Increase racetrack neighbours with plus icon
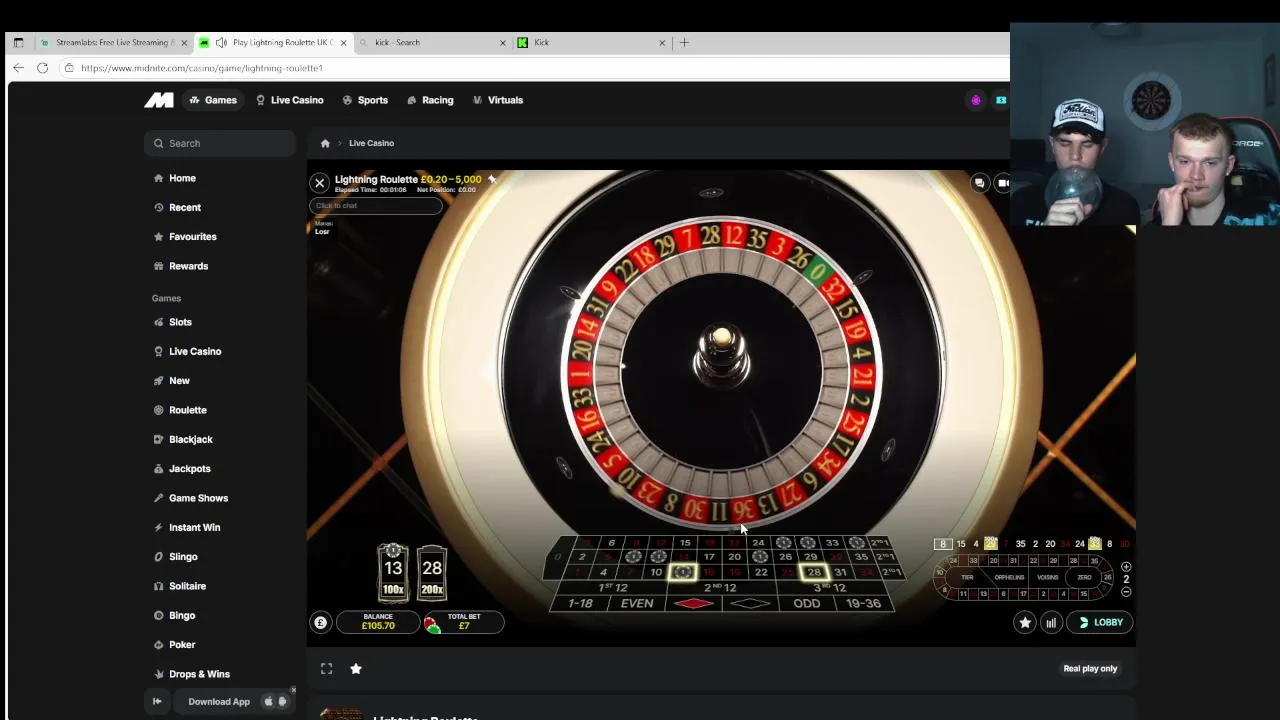Image resolution: width=1280 pixels, height=720 pixels. [1126, 567]
